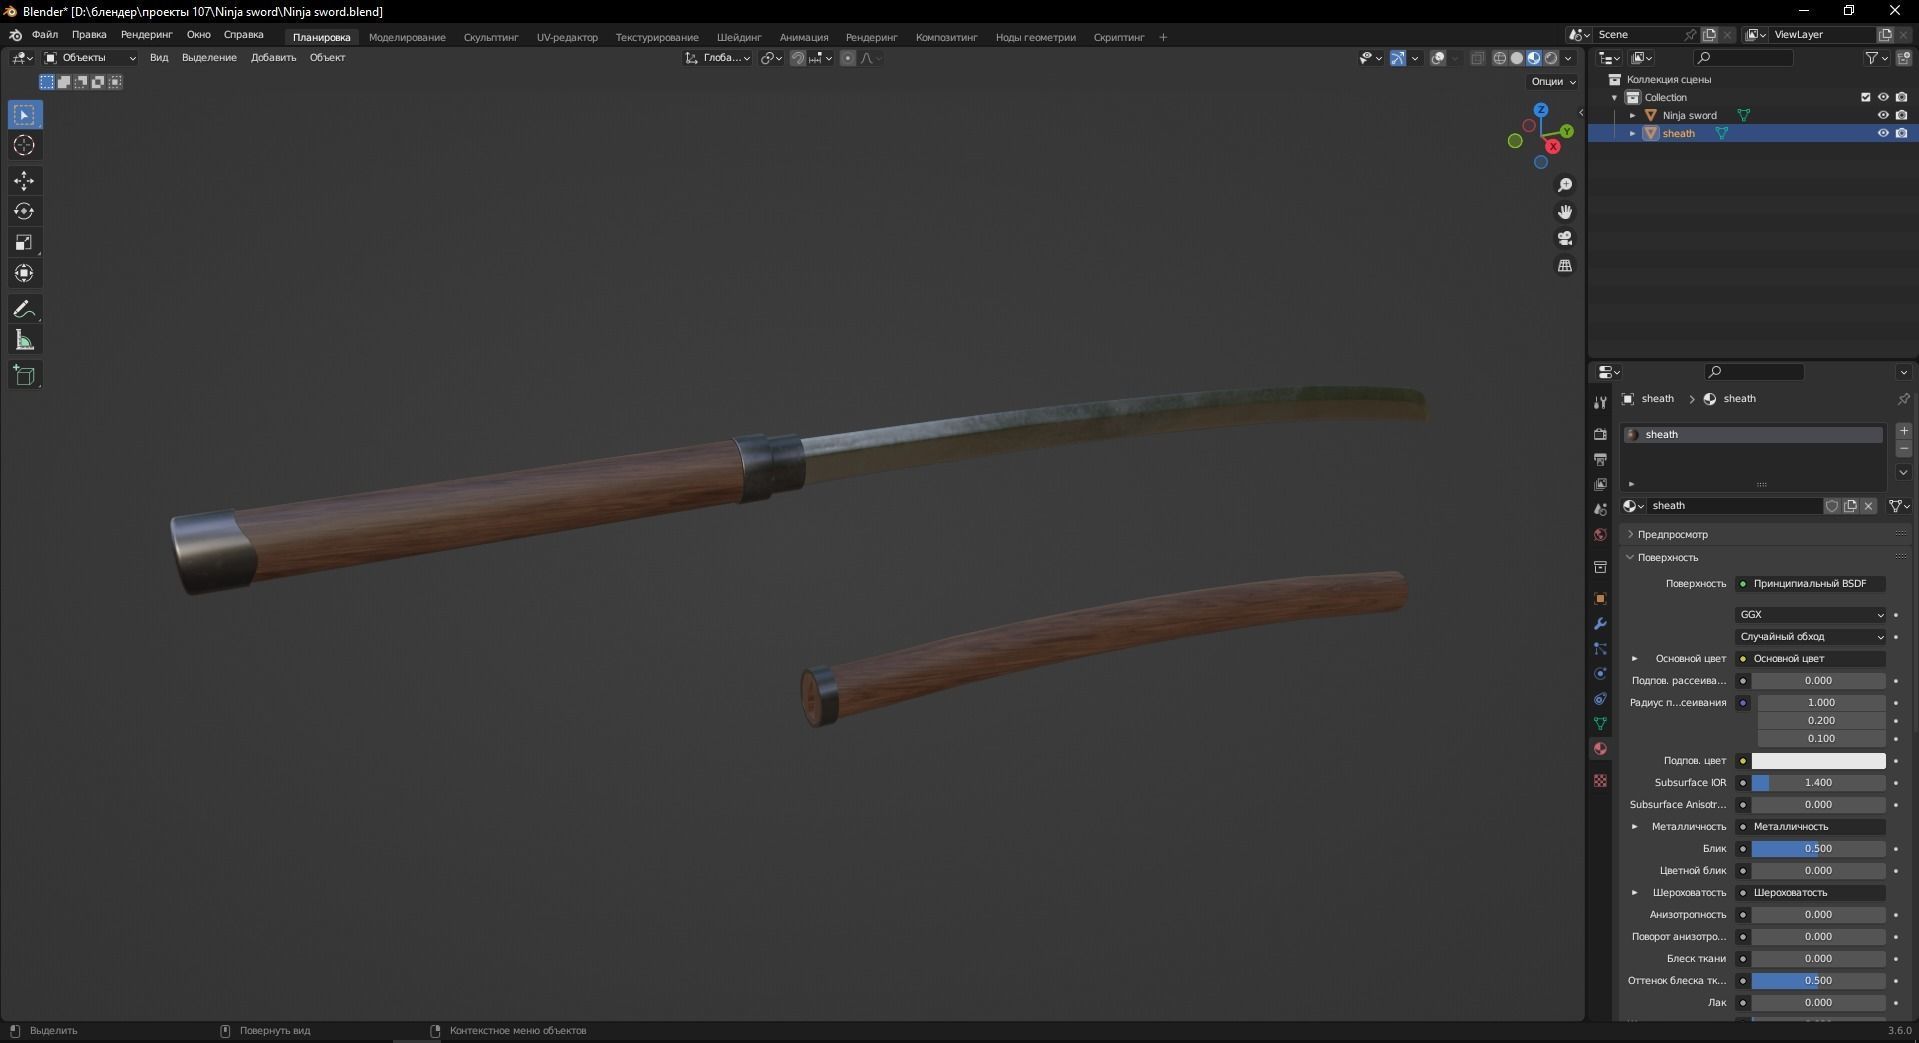Image resolution: width=1919 pixels, height=1043 pixels.
Task: Select the box-select tool in toolbar
Action: tap(25, 115)
